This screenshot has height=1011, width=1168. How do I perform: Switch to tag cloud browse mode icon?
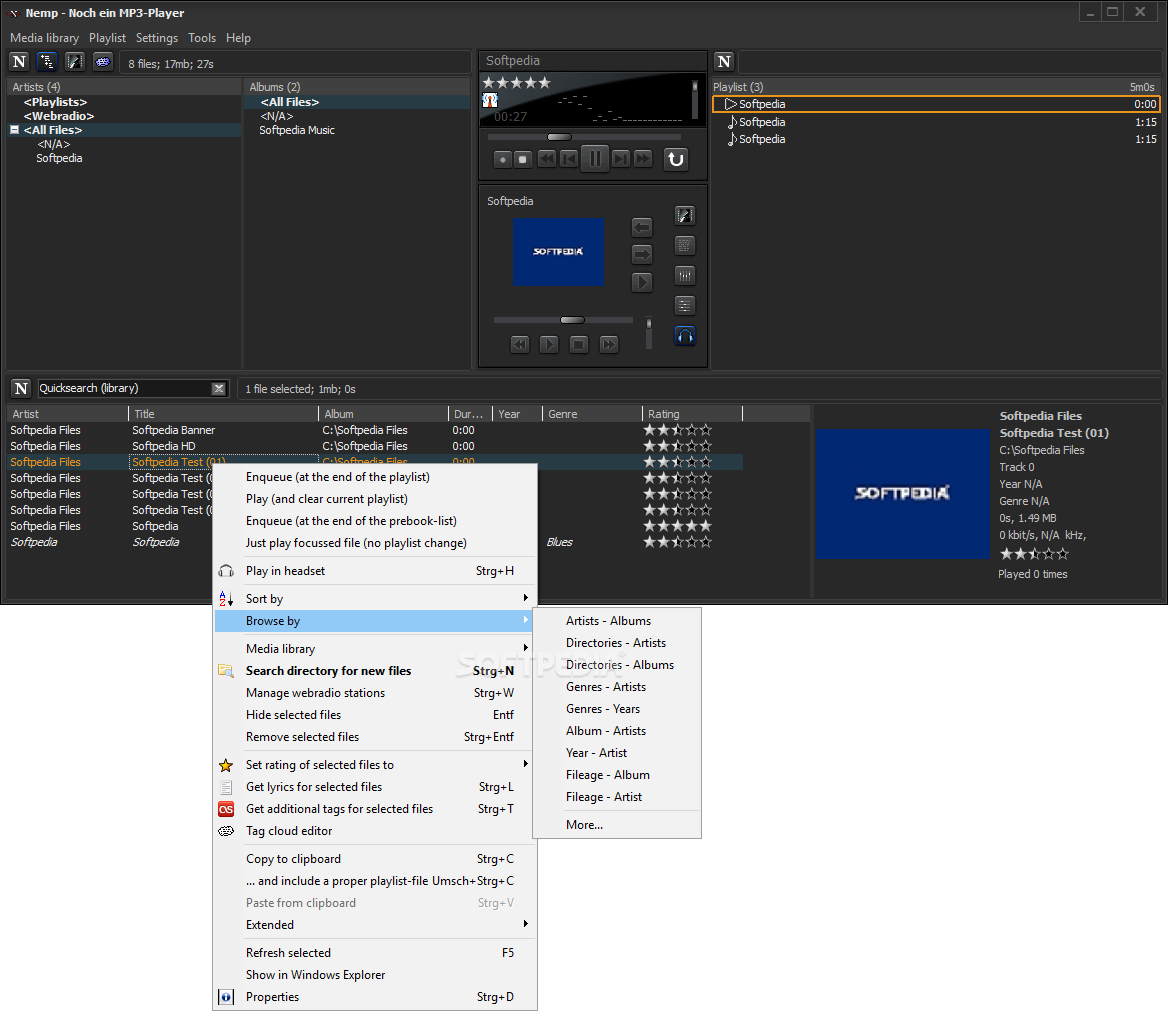coord(103,62)
